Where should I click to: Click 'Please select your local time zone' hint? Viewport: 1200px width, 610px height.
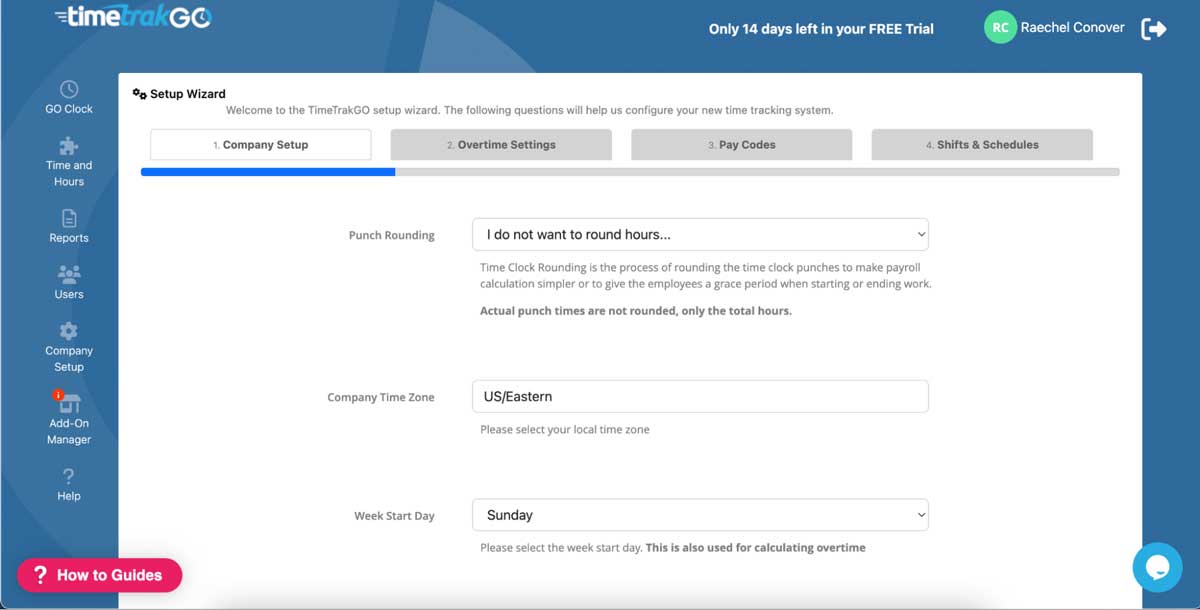click(565, 430)
